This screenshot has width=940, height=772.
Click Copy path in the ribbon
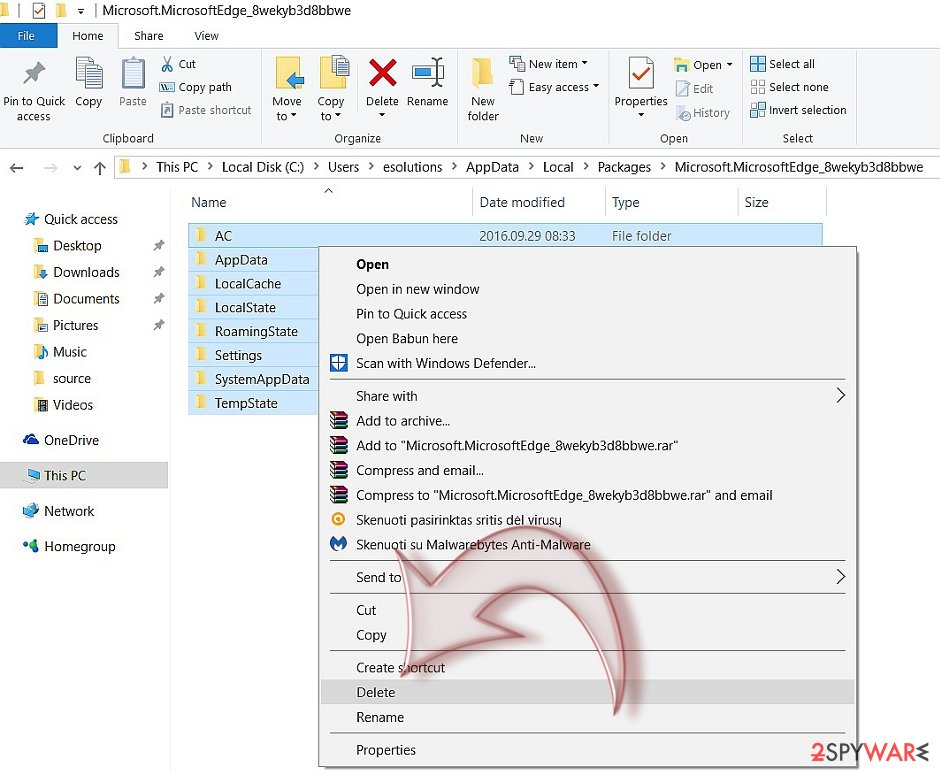(x=195, y=87)
